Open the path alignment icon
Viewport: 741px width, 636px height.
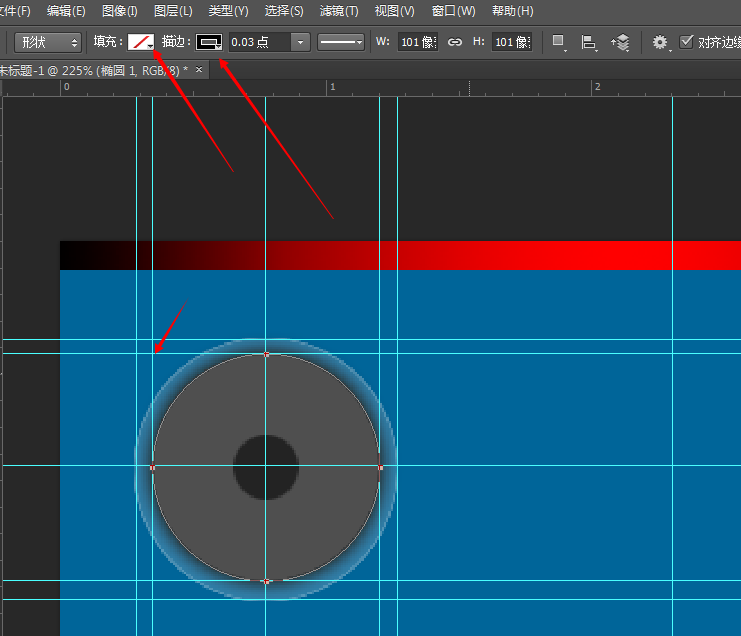[589, 42]
